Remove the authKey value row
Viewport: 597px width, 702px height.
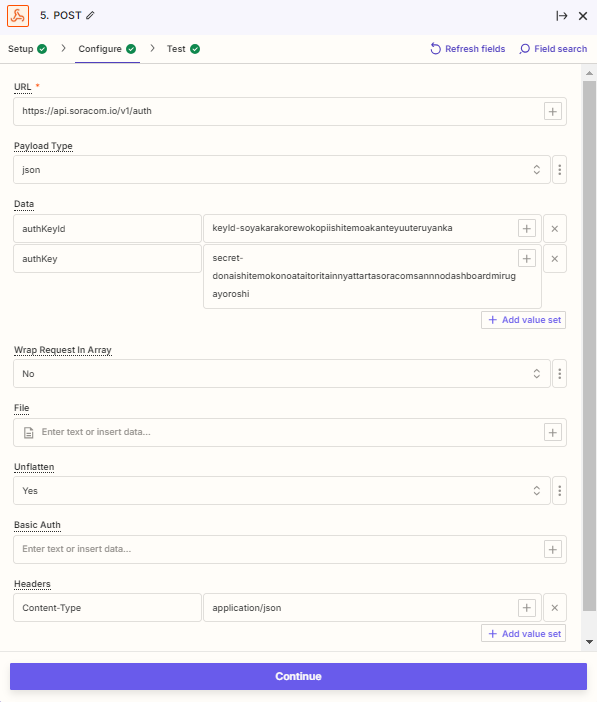[554, 259]
